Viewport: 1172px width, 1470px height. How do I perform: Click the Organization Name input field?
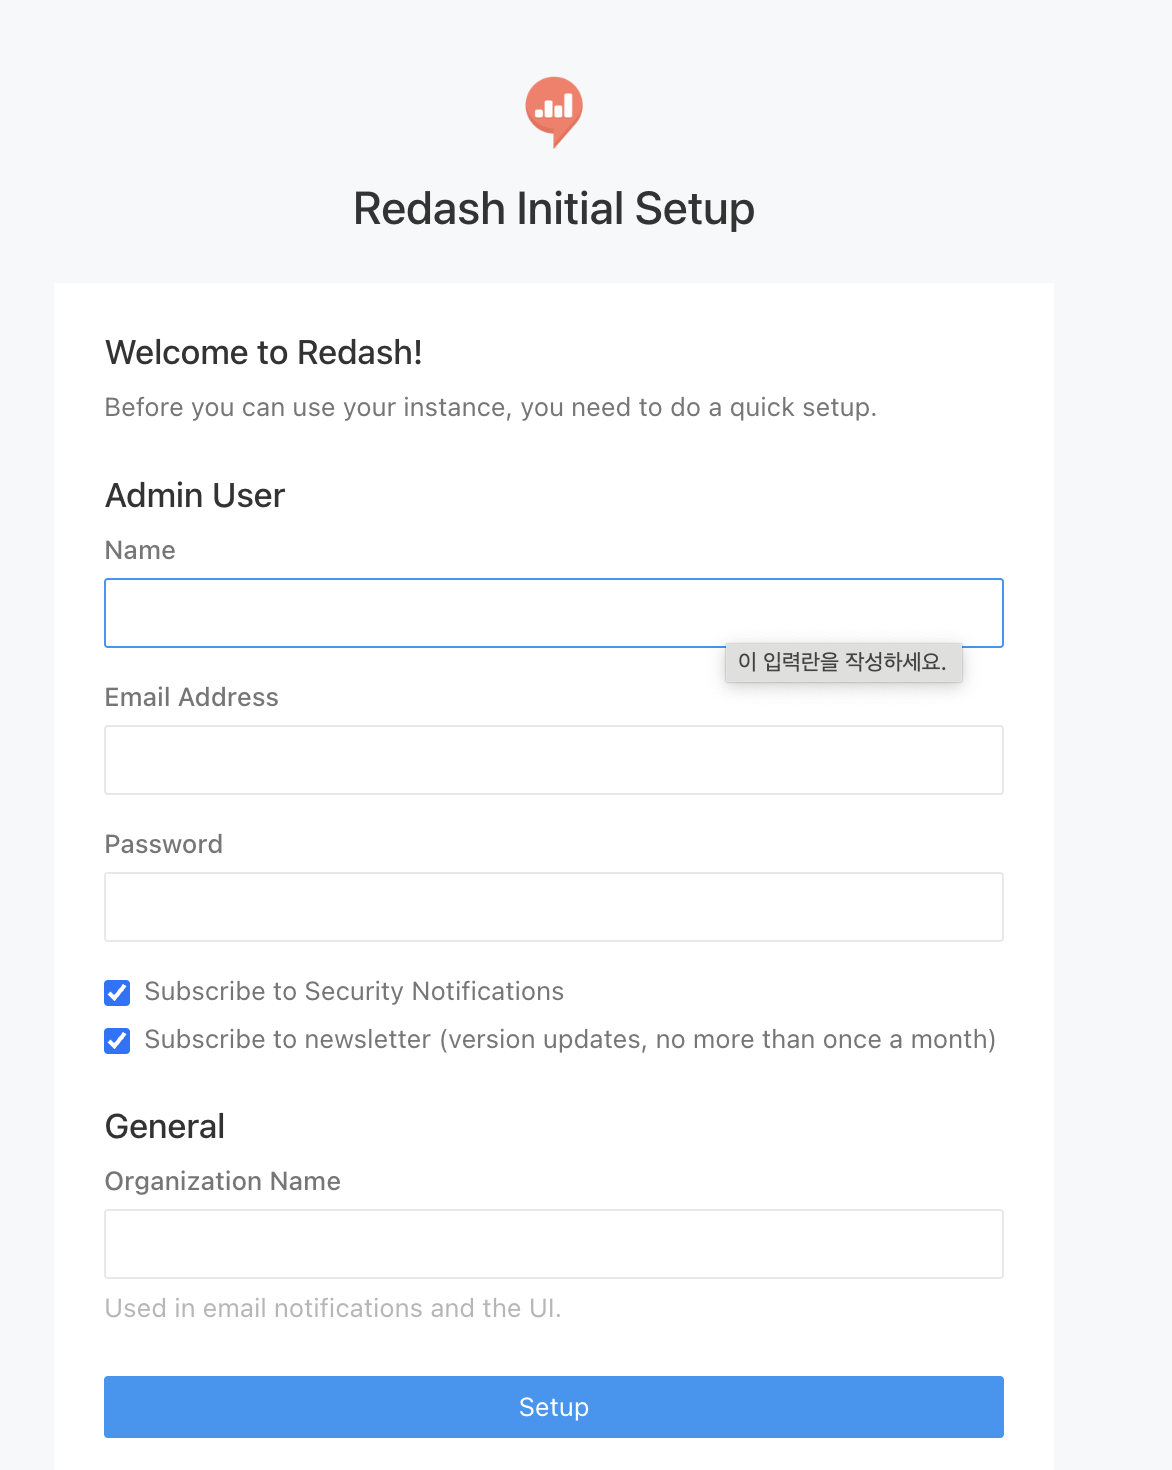[x=554, y=1244]
